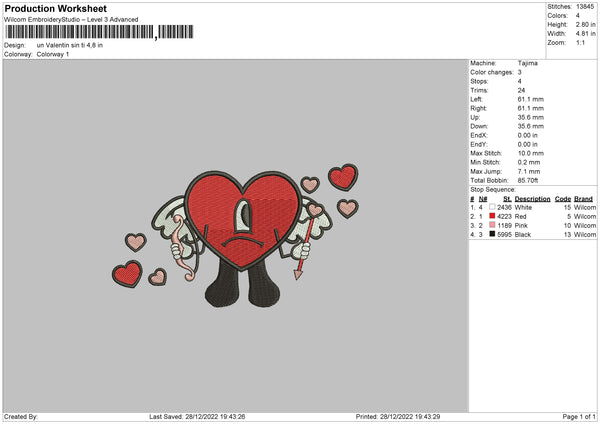This screenshot has height=424, width=600.
Task: Click the Red color swatch in stop sequence
Action: pyautogui.click(x=492, y=216)
